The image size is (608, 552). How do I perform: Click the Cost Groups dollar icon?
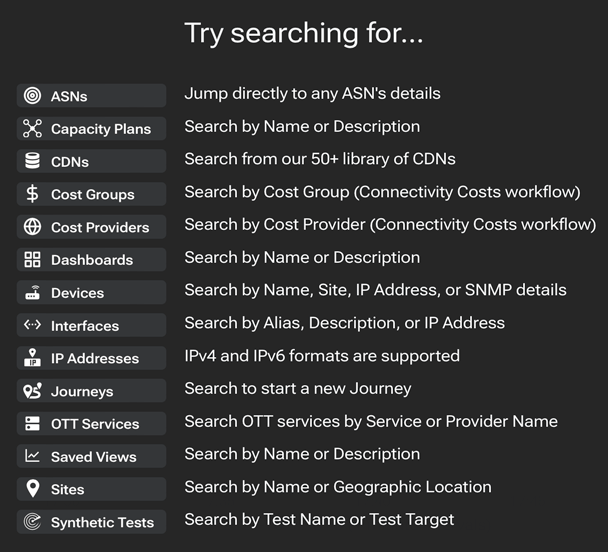click(x=32, y=194)
